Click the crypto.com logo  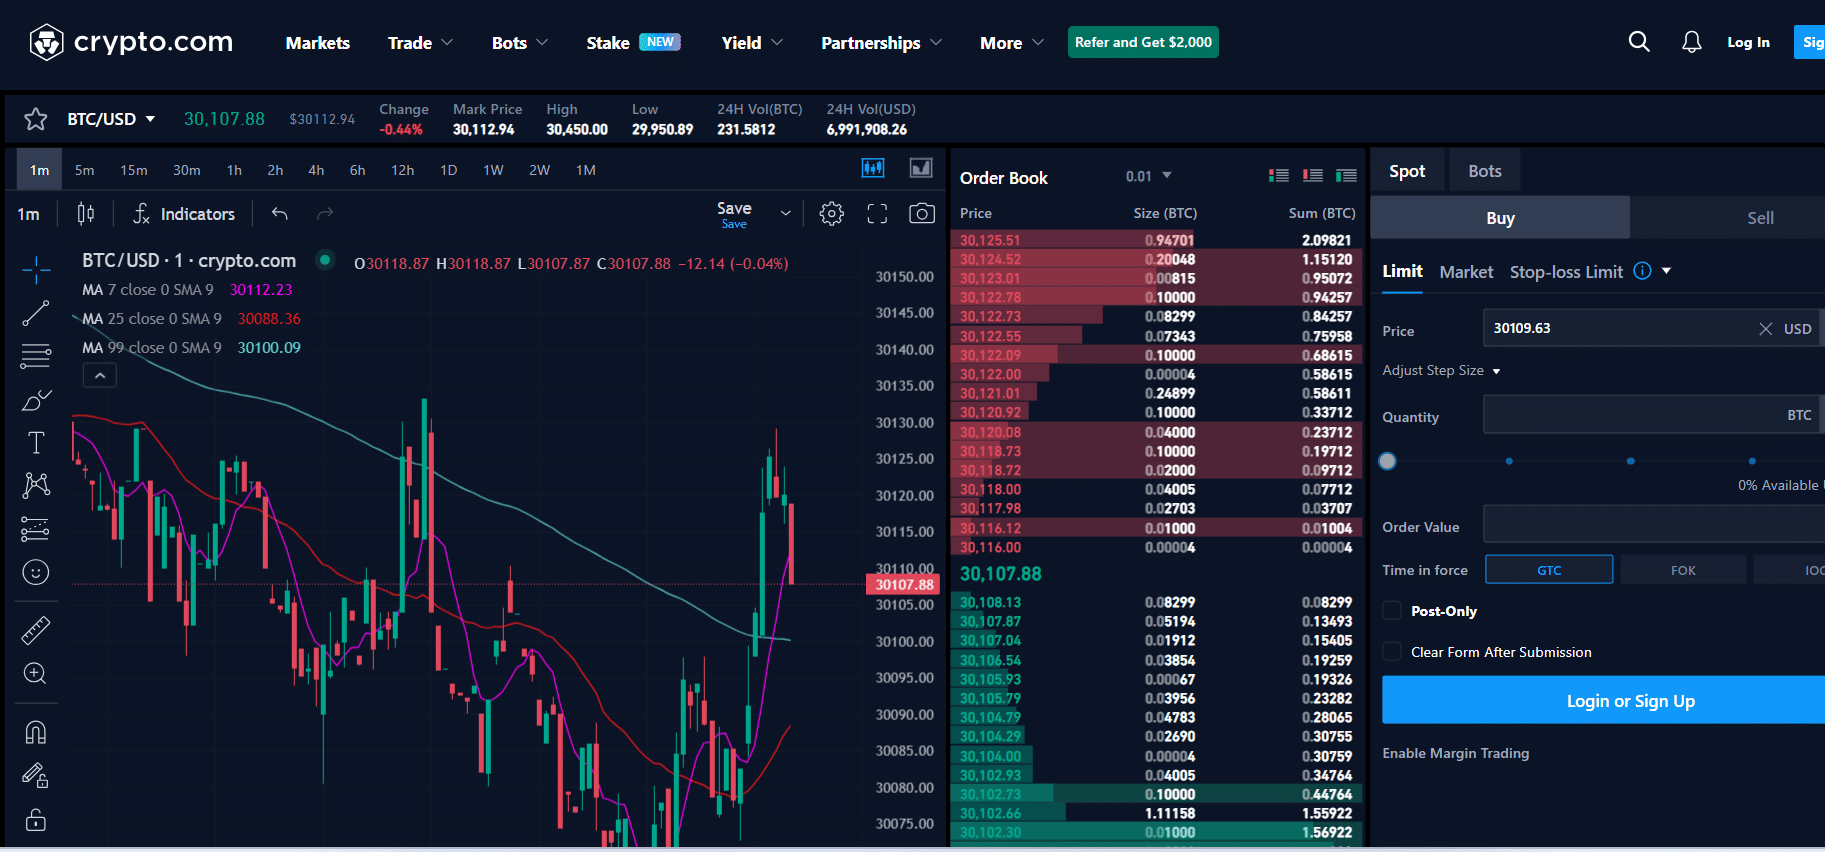[131, 42]
